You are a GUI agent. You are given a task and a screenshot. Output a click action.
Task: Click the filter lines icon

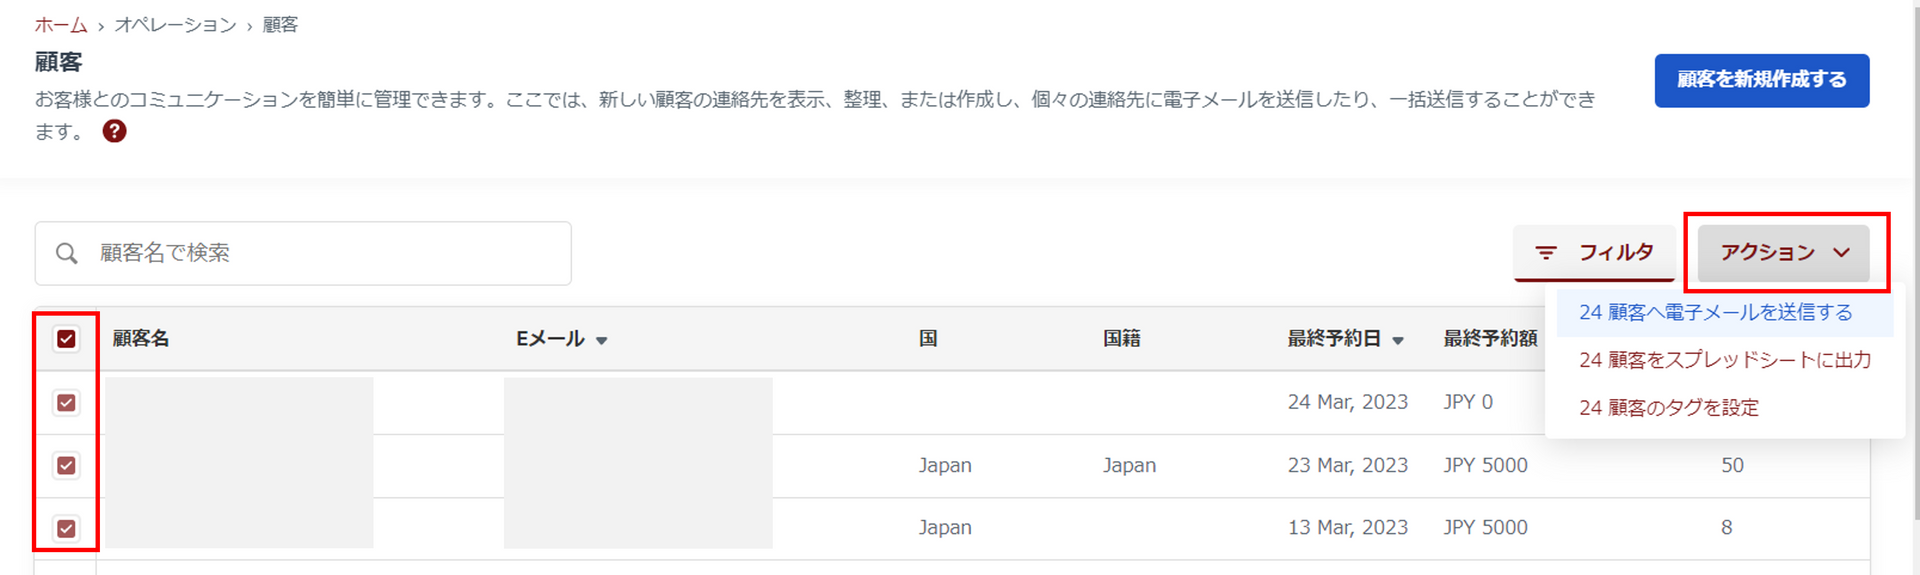click(1545, 253)
